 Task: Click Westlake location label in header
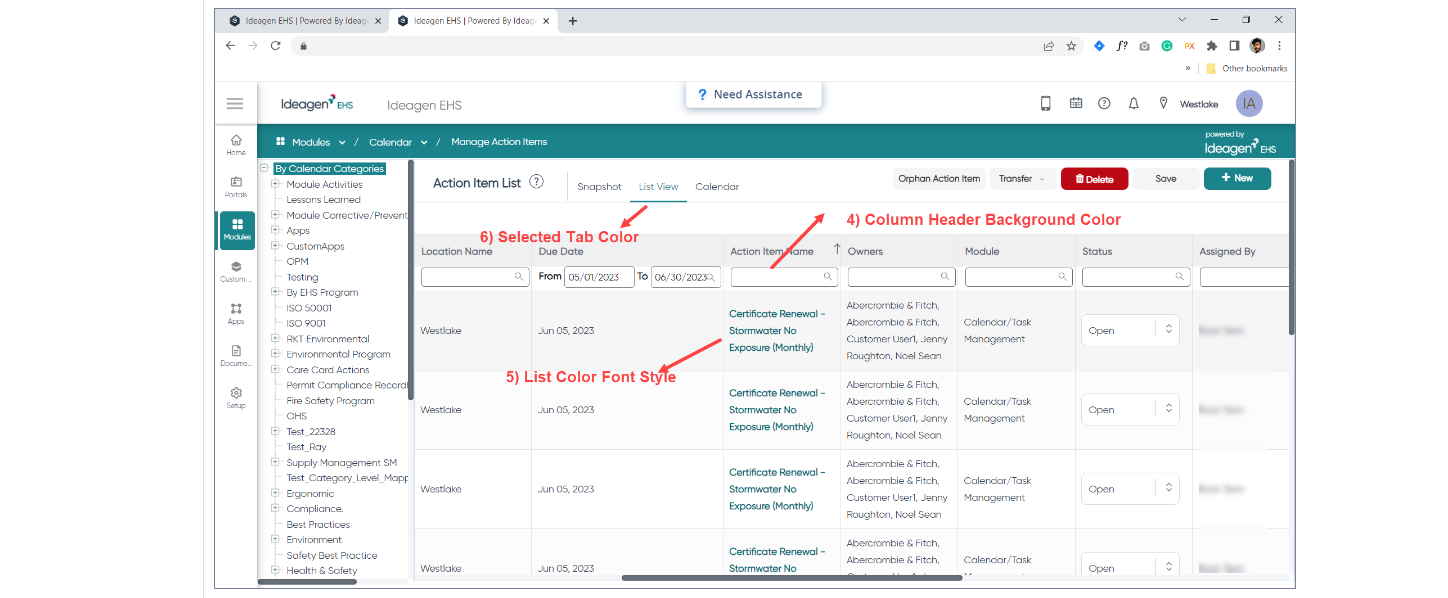pos(1199,104)
